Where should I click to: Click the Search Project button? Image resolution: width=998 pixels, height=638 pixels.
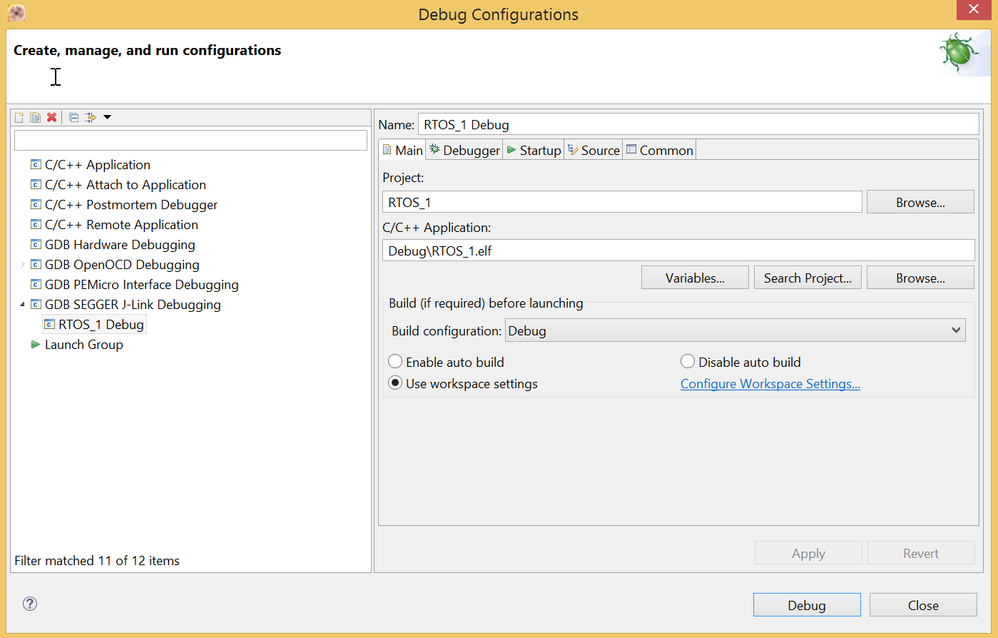(x=807, y=278)
